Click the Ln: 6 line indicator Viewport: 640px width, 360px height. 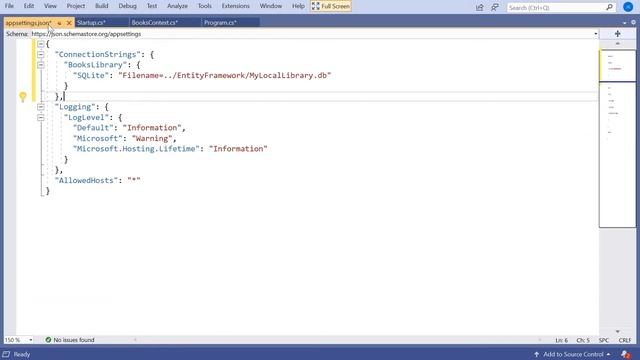(x=561, y=340)
